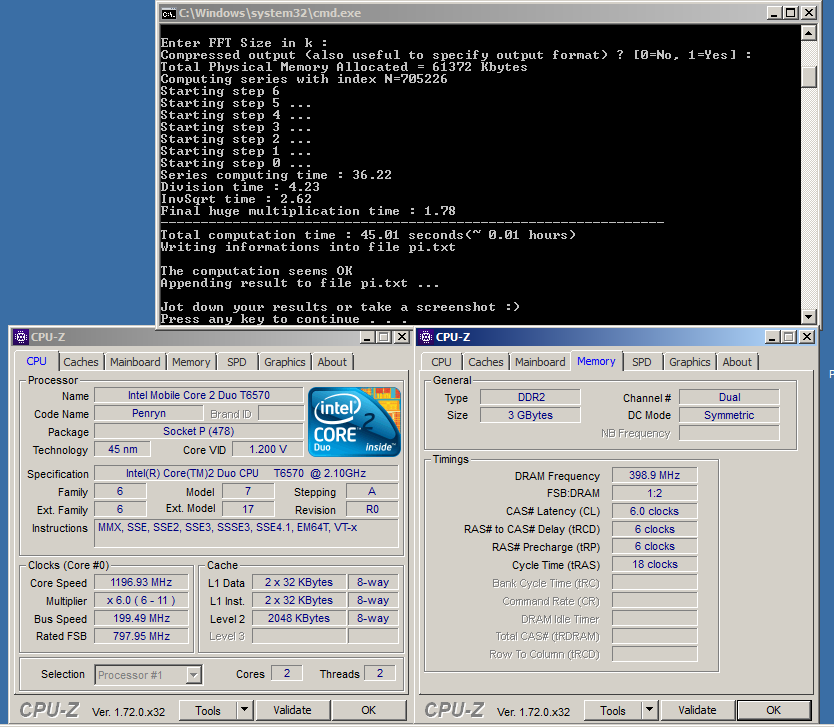This screenshot has width=834, height=727.
Task: Open About tab in left CPU-Z window
Action: point(332,362)
